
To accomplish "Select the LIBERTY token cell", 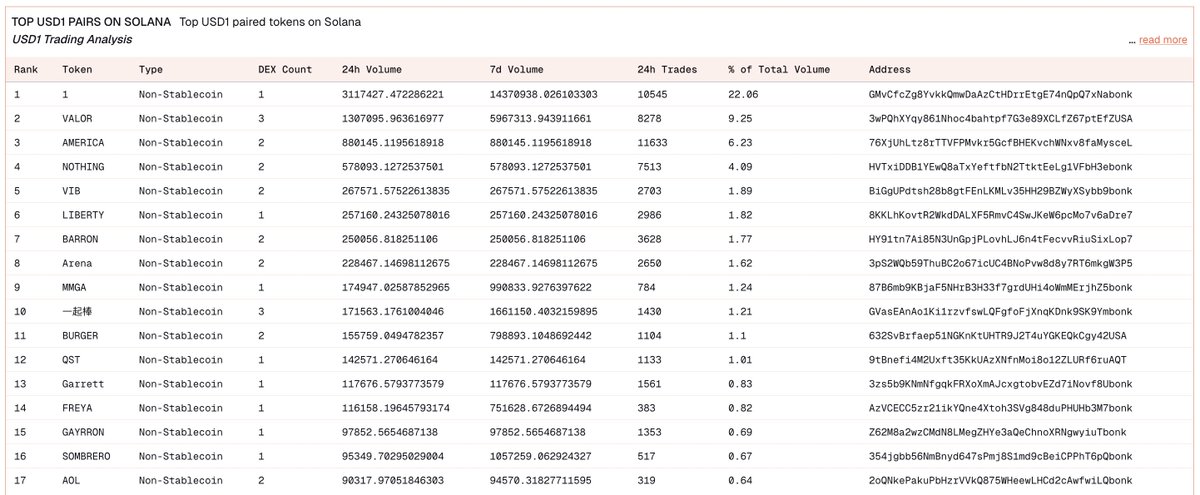I will point(83,214).
